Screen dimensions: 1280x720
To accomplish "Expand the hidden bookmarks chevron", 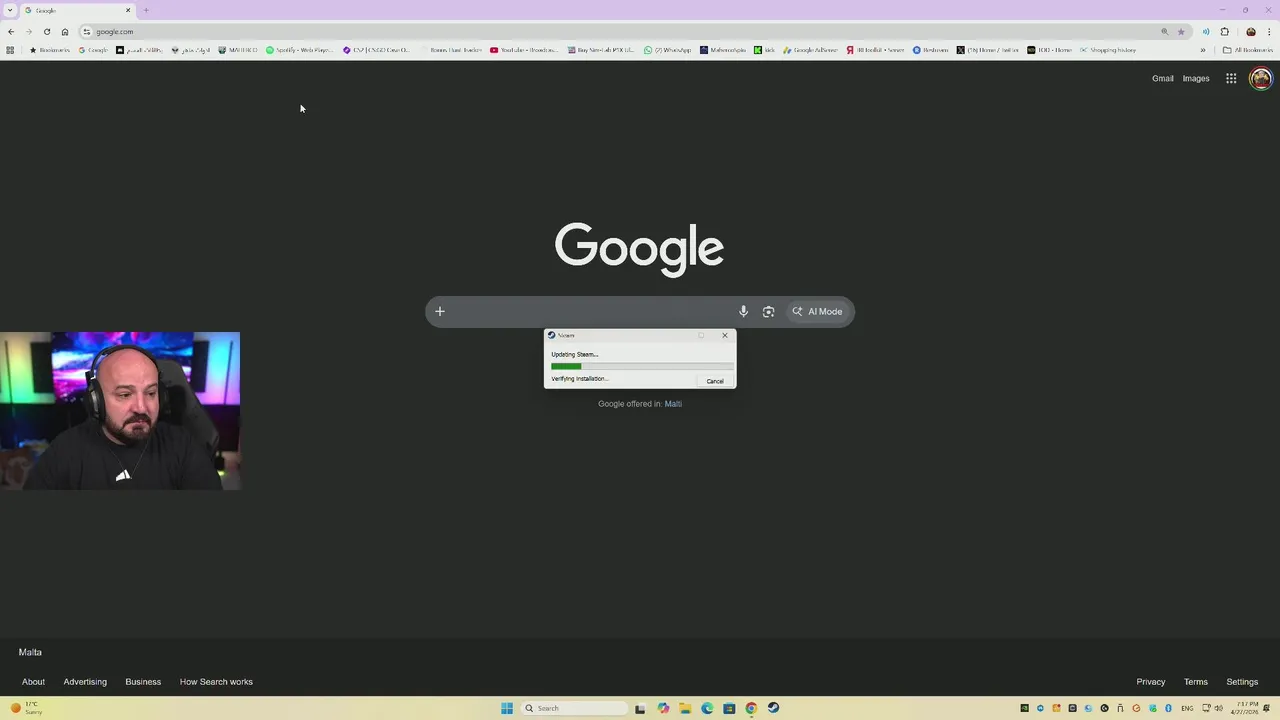I will tap(1203, 50).
